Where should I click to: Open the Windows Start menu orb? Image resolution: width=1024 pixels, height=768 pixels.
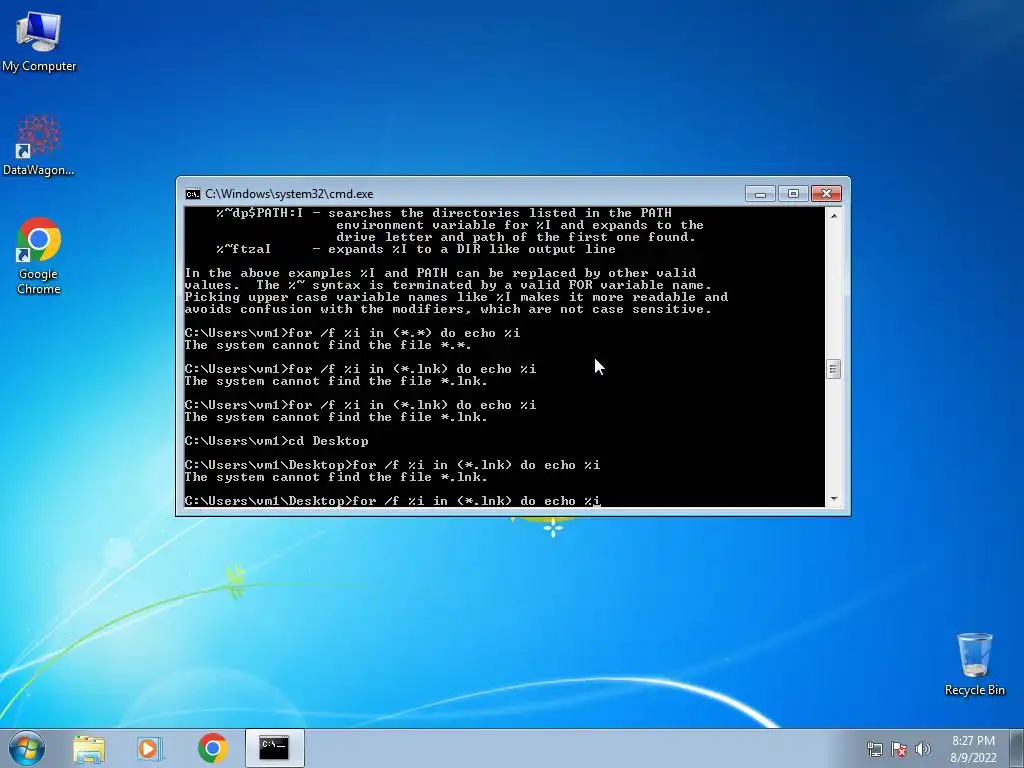tap(27, 748)
